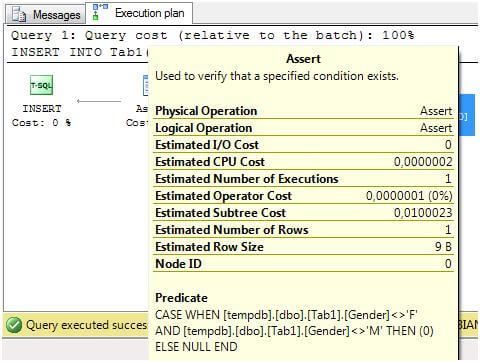Click 'Estimated Row Size' label
480x362 pixels.
[x=209, y=247]
